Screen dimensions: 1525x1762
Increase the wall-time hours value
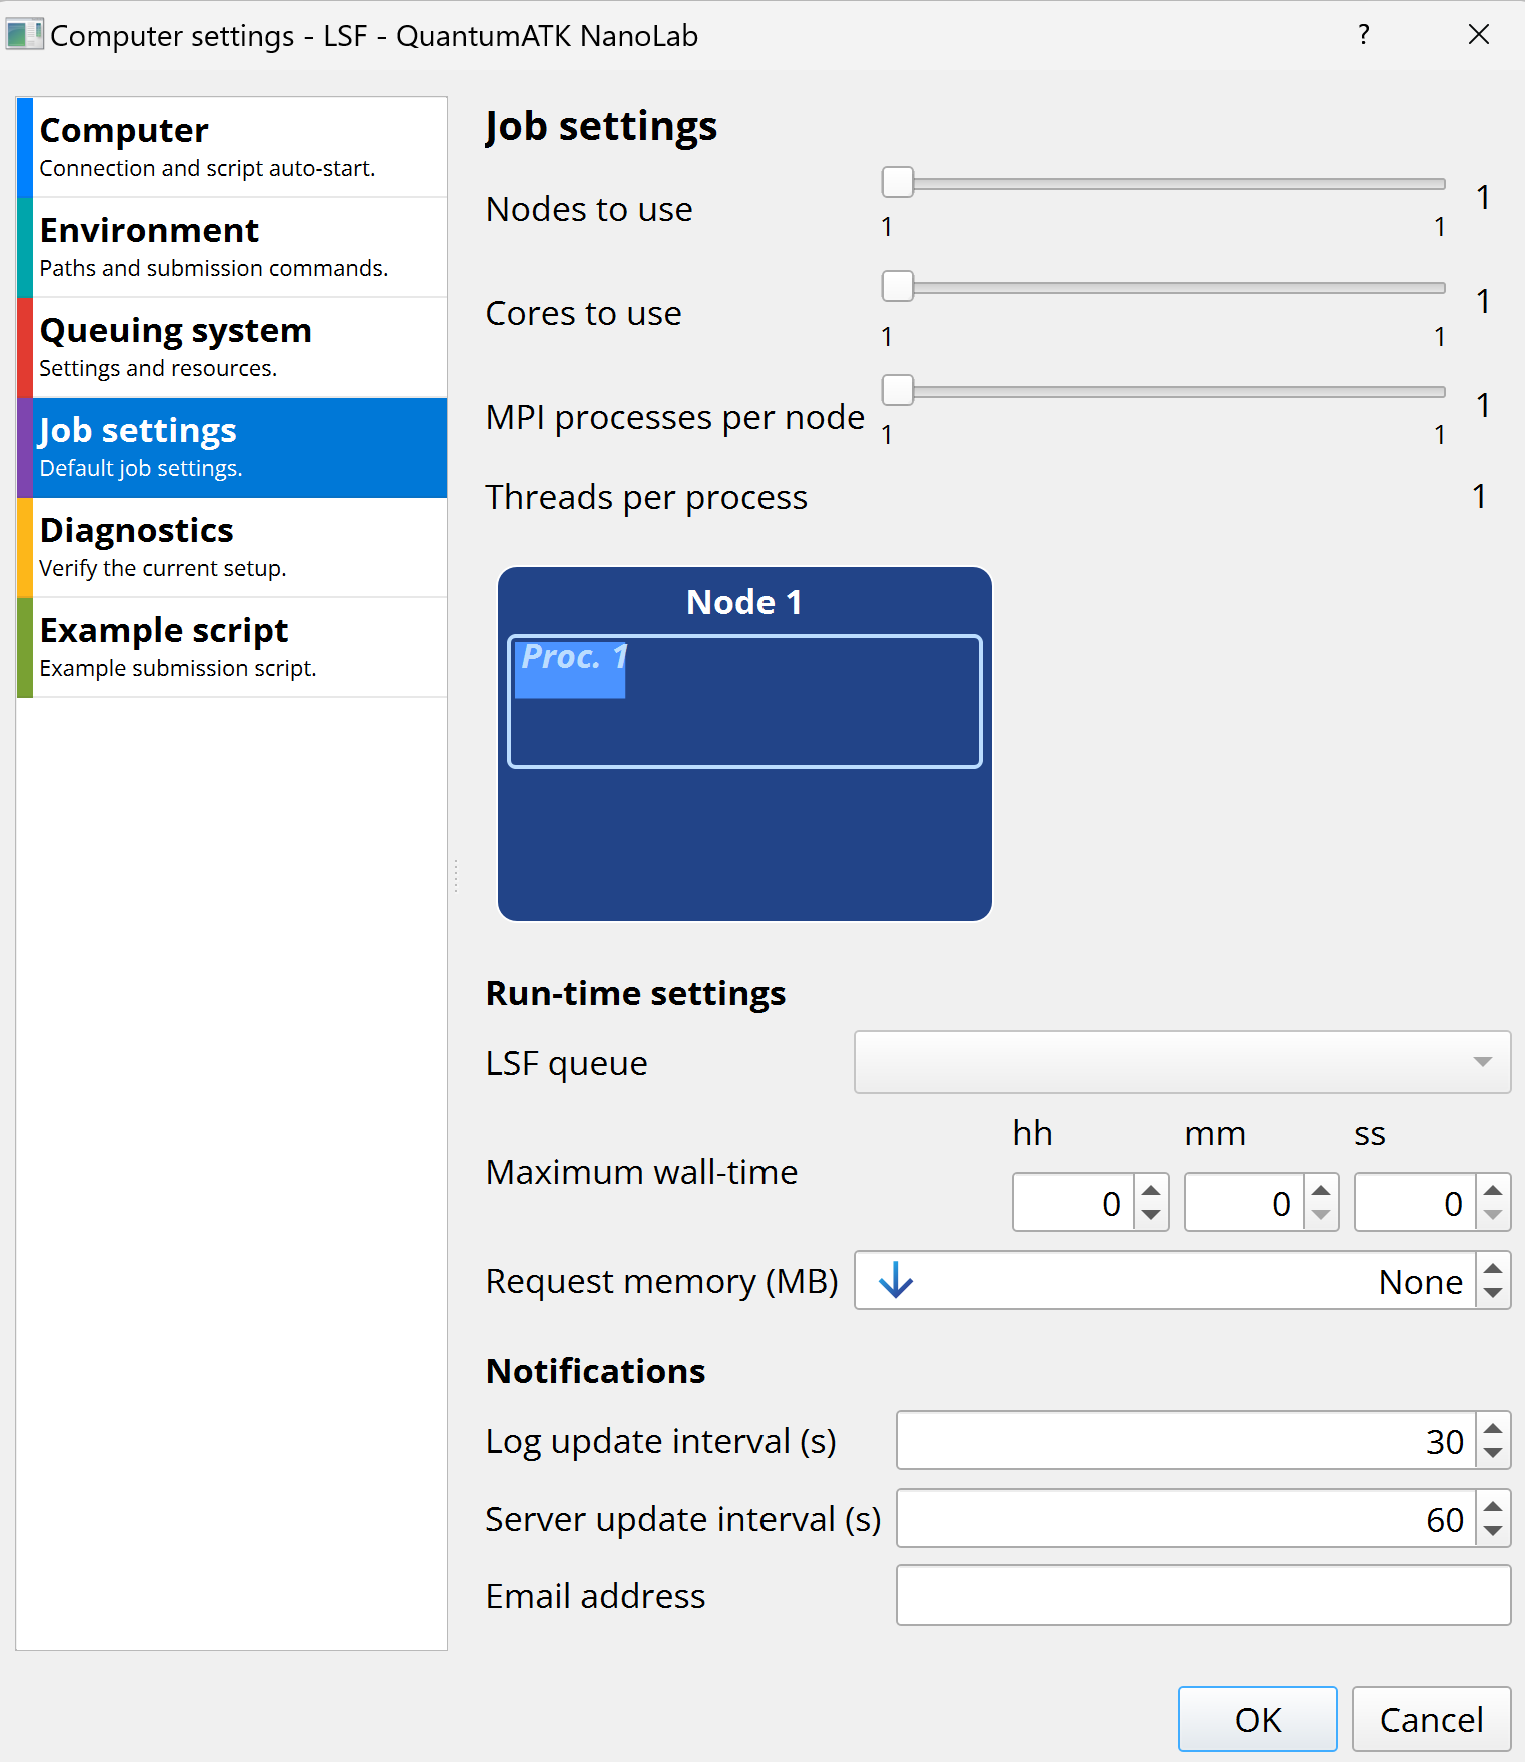point(1151,1190)
